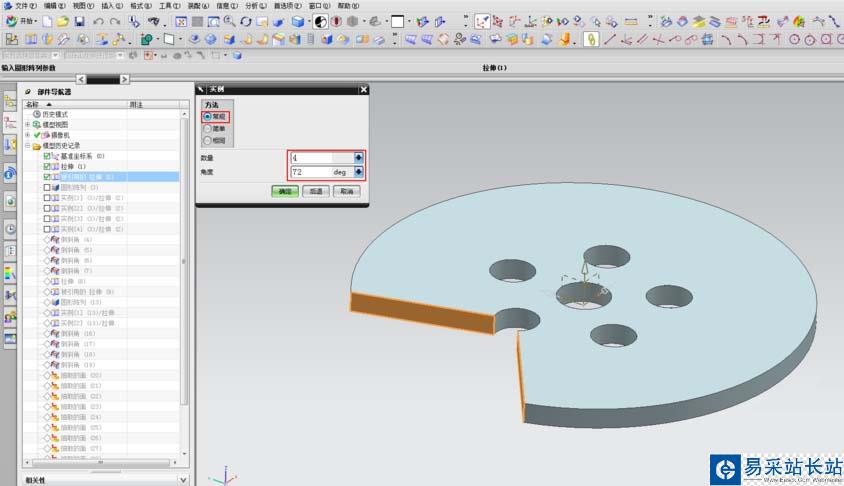Click the WCS orientation icon in the top-right toolbar
This screenshot has height=486, width=844.
click(482, 22)
